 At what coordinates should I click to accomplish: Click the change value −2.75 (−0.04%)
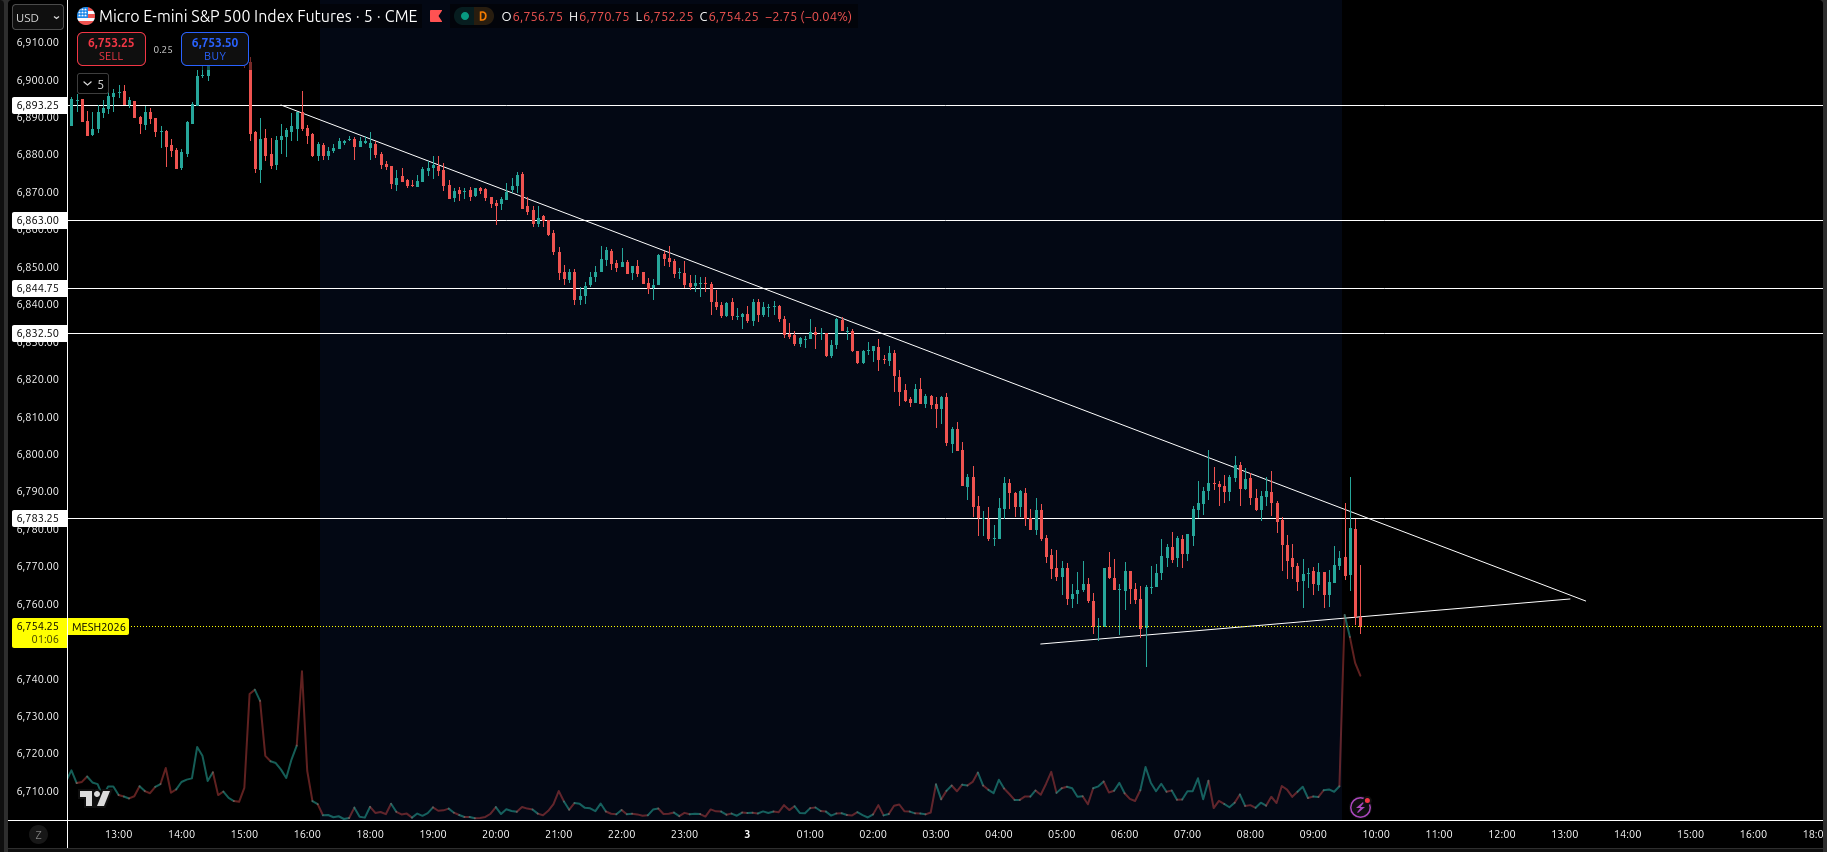click(x=808, y=17)
